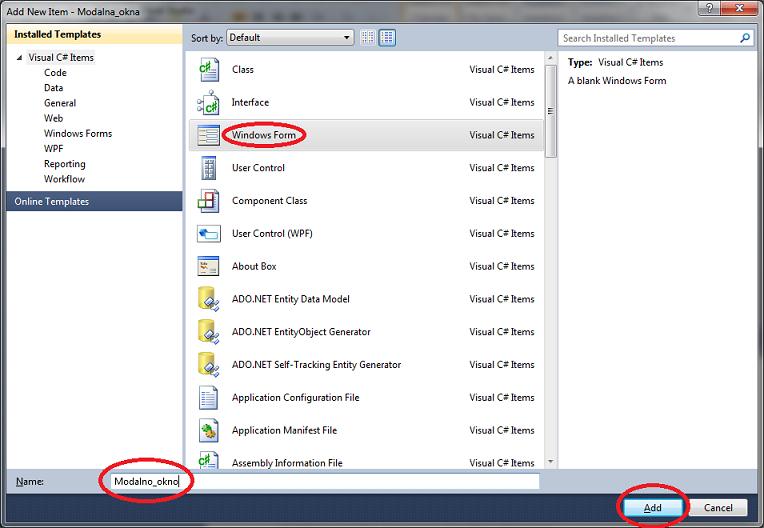Click the Name input field
This screenshot has width=764, height=528.
[320, 482]
